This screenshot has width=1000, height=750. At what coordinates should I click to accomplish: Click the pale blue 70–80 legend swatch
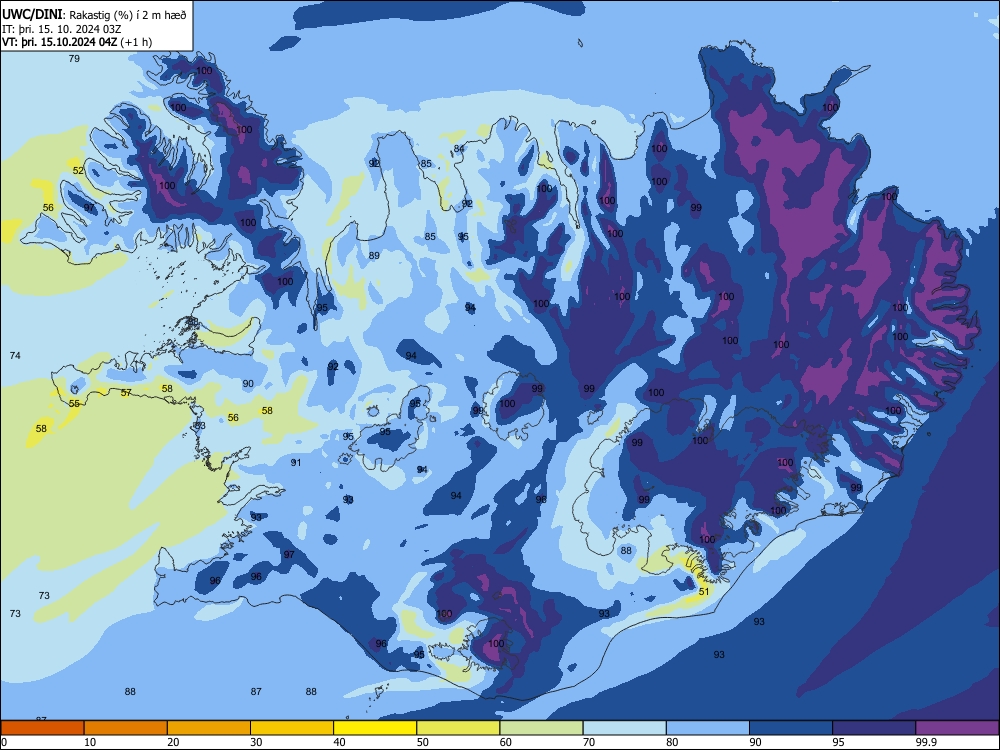point(624,728)
